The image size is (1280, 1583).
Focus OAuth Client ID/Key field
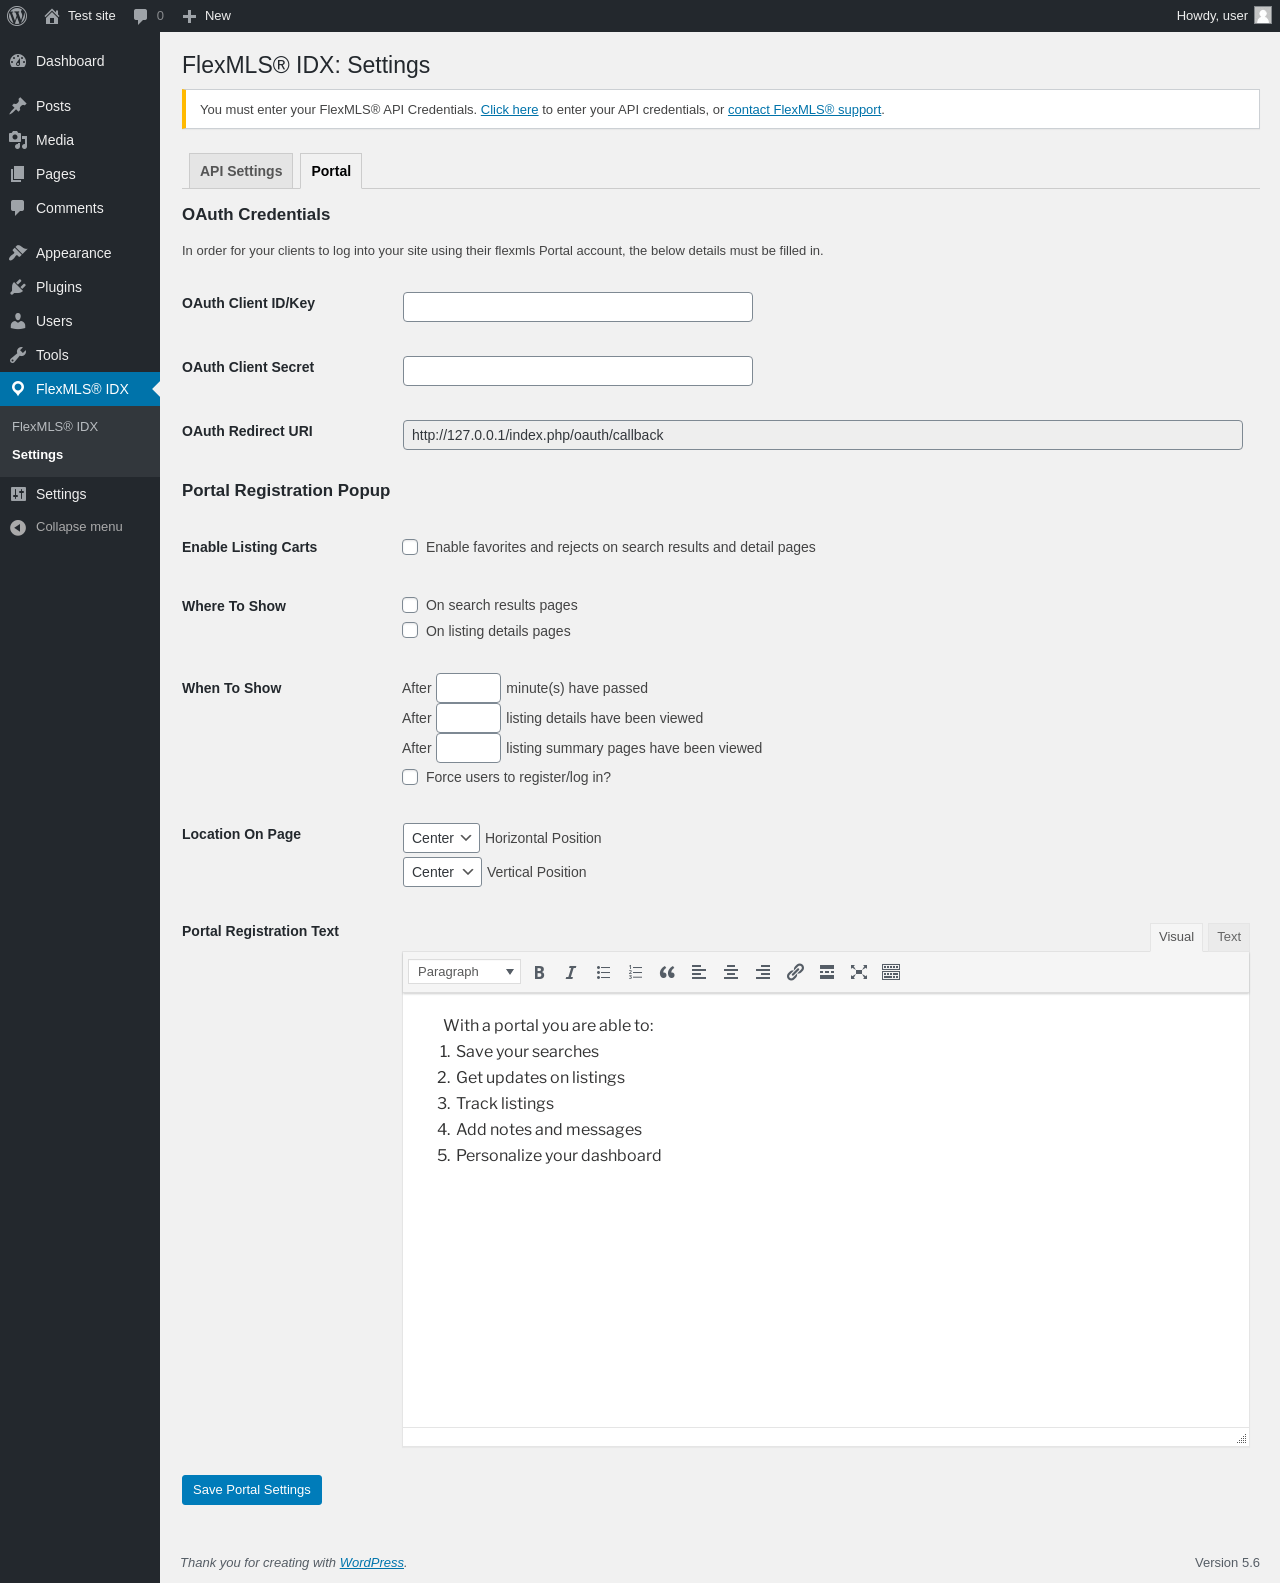pyautogui.click(x=578, y=307)
